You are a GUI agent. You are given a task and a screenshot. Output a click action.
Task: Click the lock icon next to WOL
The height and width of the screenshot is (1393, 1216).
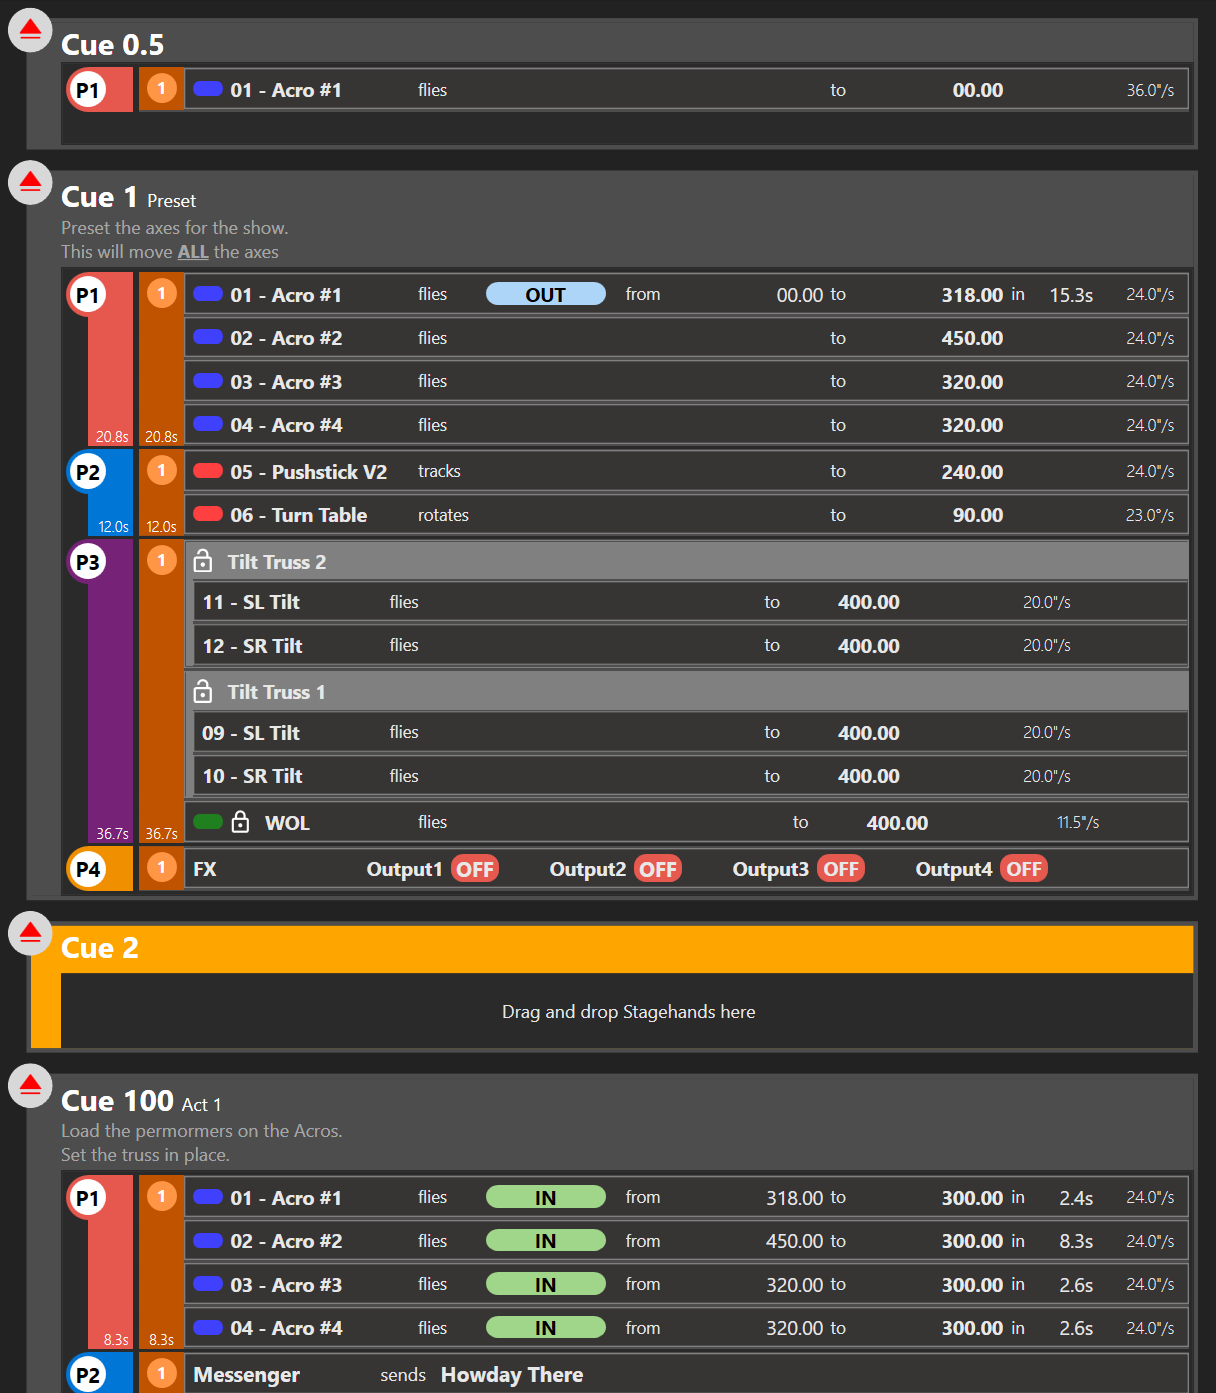(240, 822)
